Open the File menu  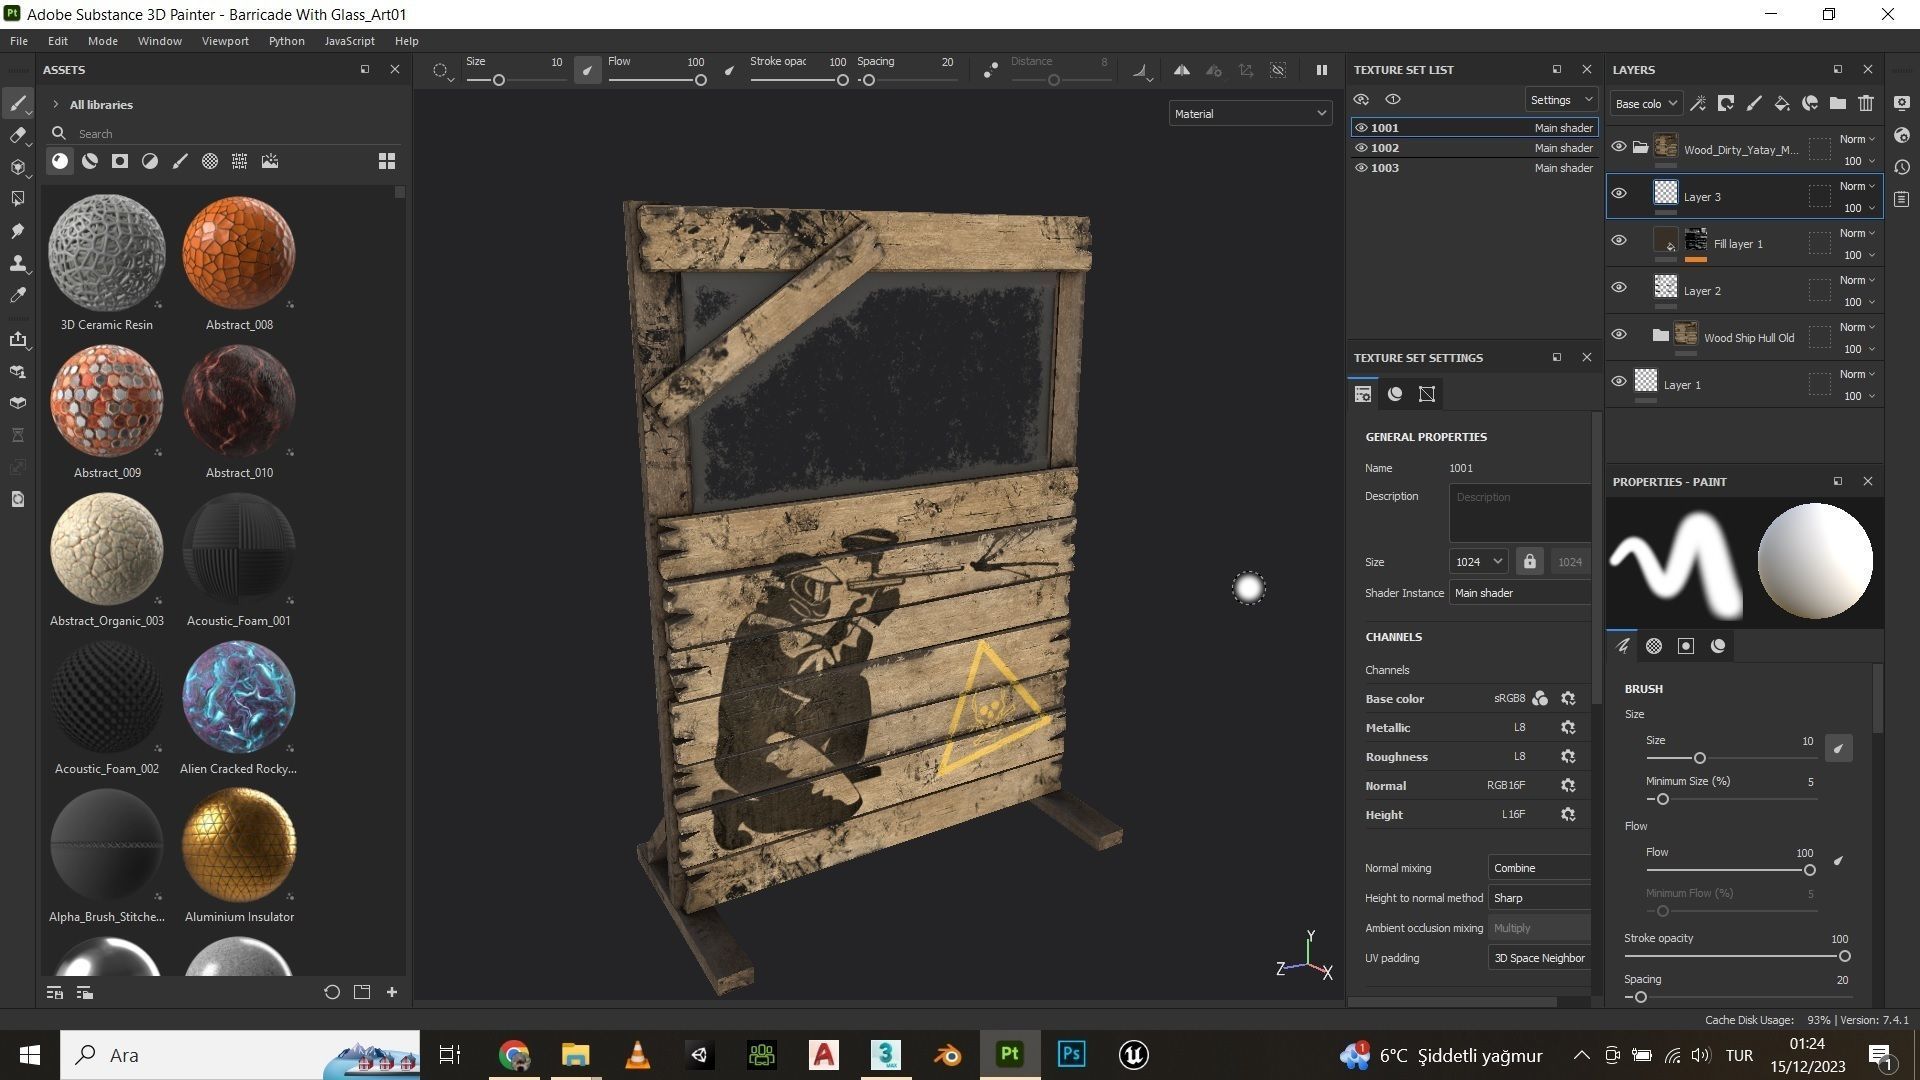19,41
